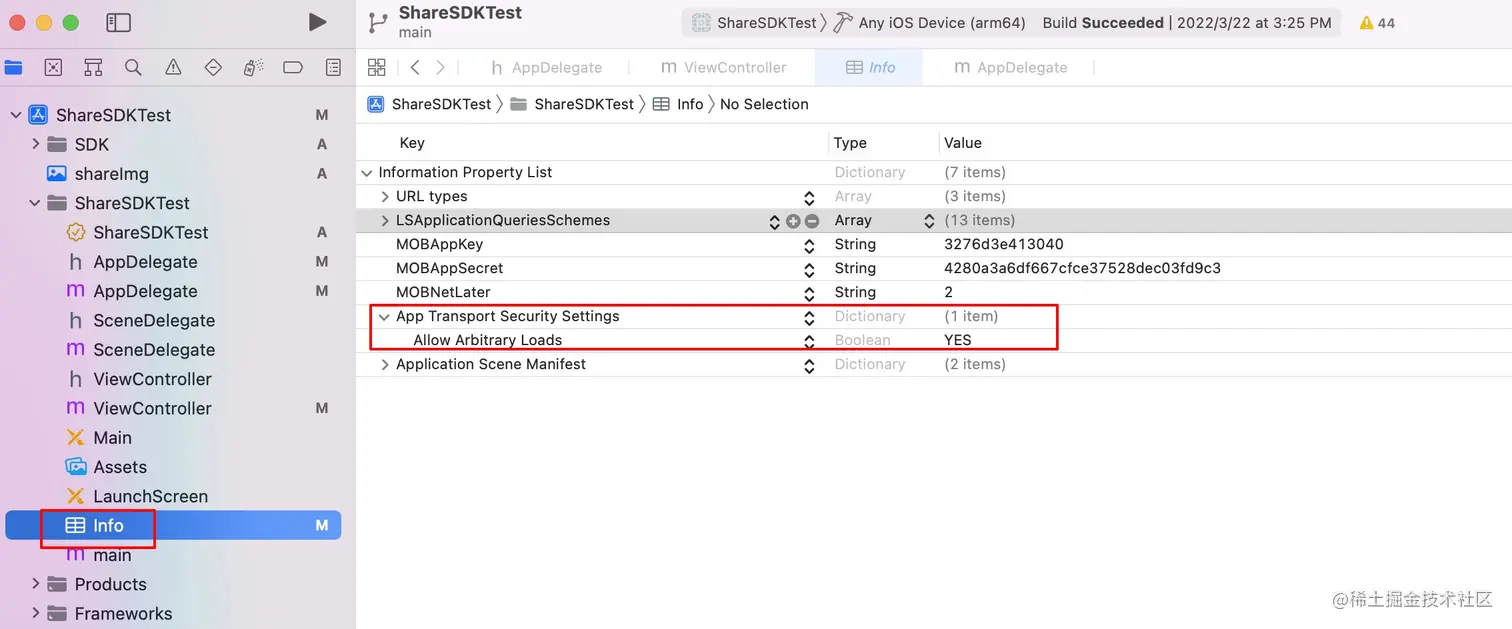1512x629 pixels.
Task: Open the Report navigator
Action: click(333, 67)
